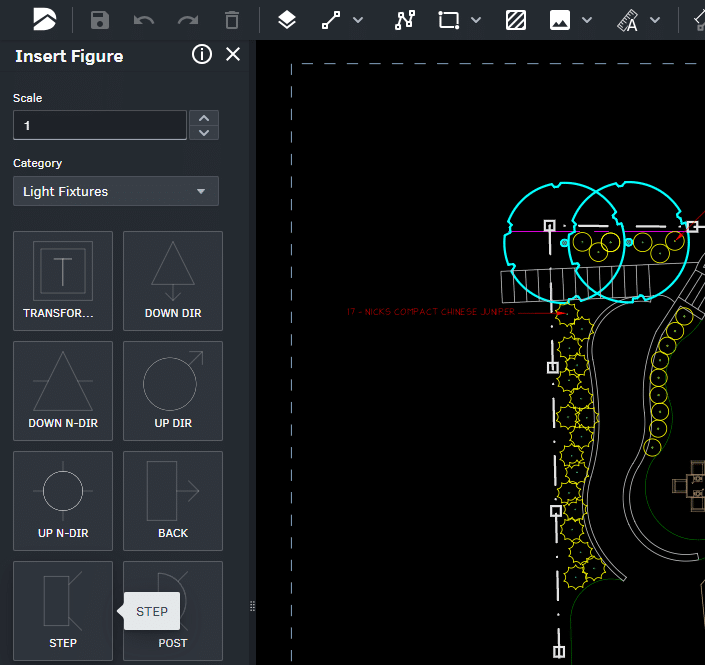The image size is (705, 665).
Task: Insert the TRANSFORMER figure
Action: tap(63, 281)
